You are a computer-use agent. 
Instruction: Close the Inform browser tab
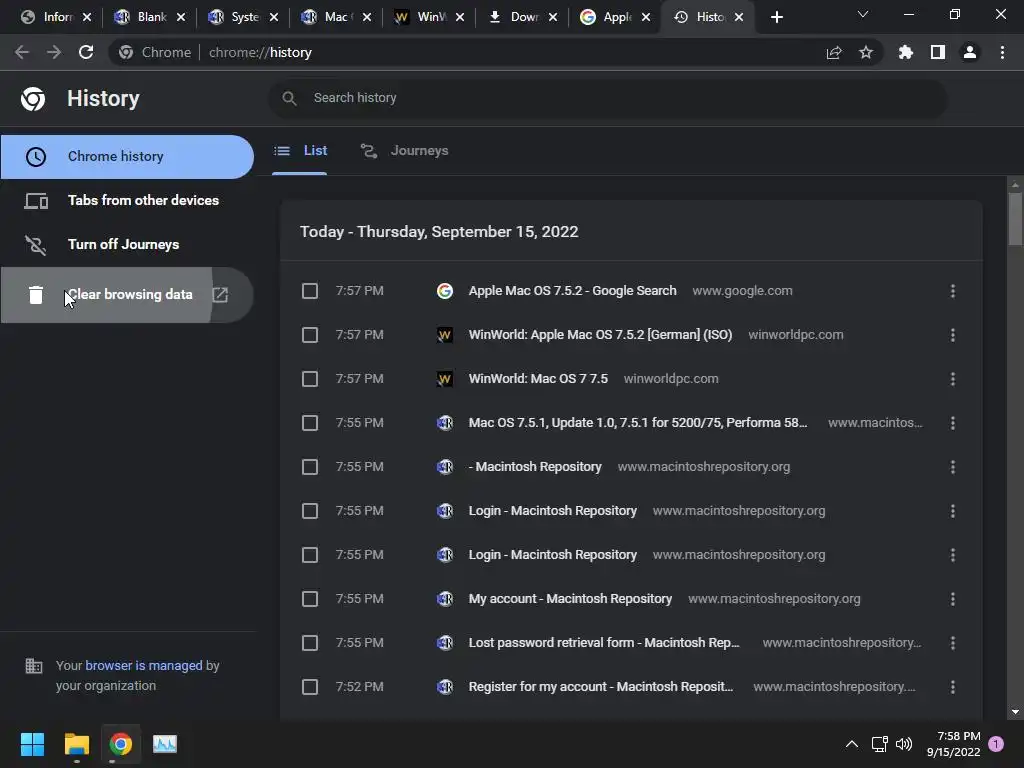tap(88, 18)
